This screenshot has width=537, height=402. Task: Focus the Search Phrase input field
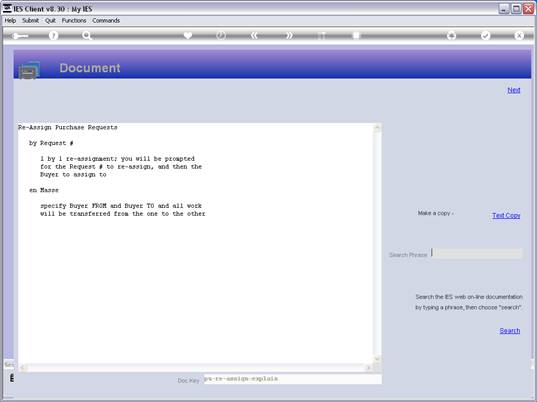pyautogui.click(x=477, y=253)
